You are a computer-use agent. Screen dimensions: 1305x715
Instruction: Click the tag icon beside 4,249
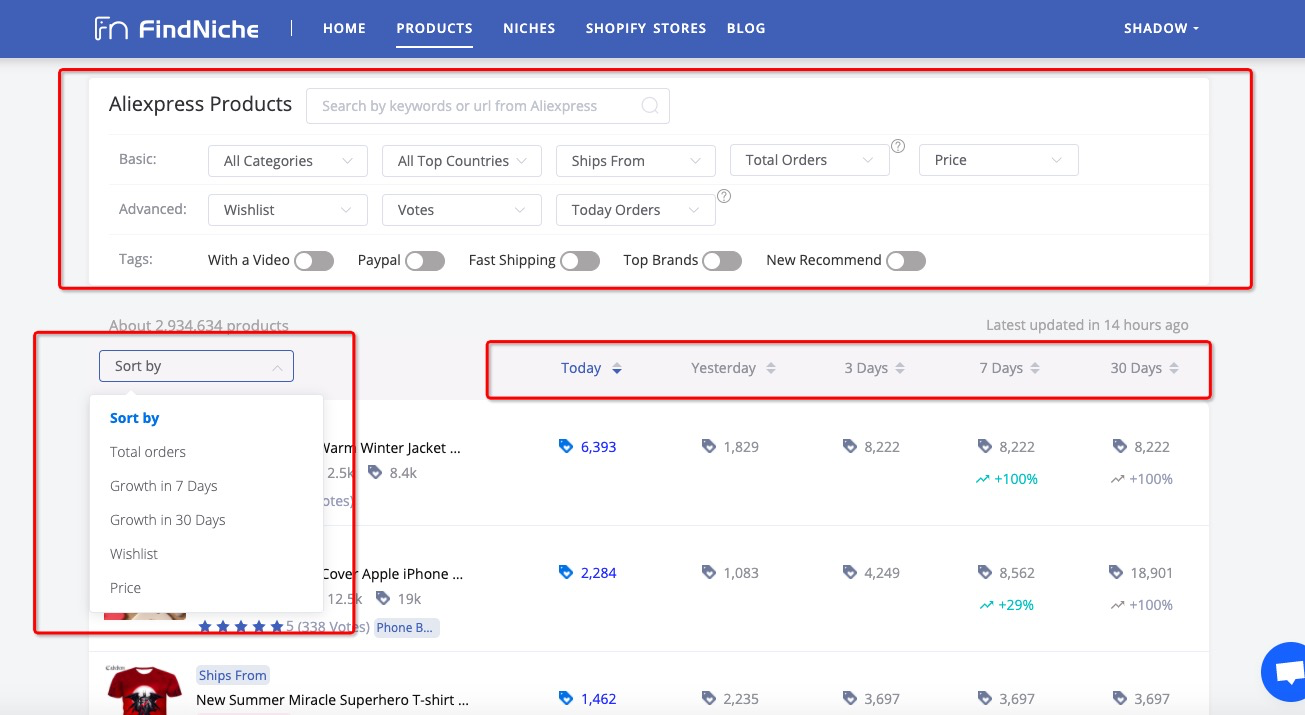tap(850, 573)
